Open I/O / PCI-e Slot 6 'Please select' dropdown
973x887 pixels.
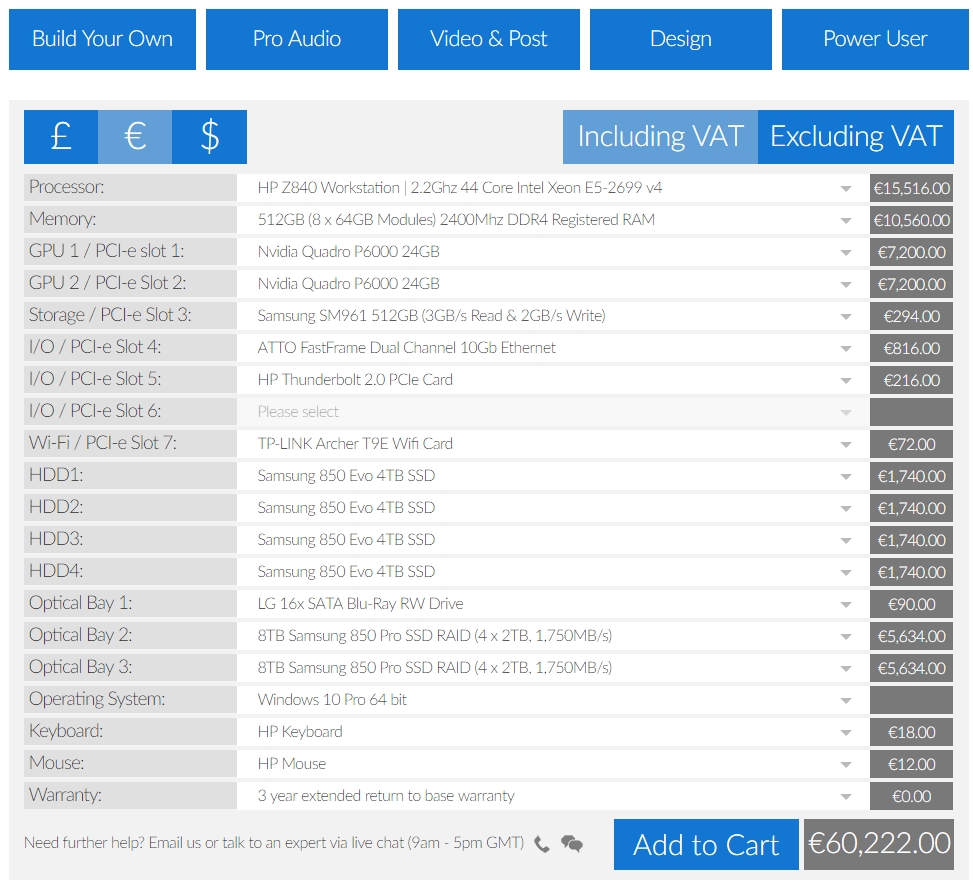(x=552, y=412)
